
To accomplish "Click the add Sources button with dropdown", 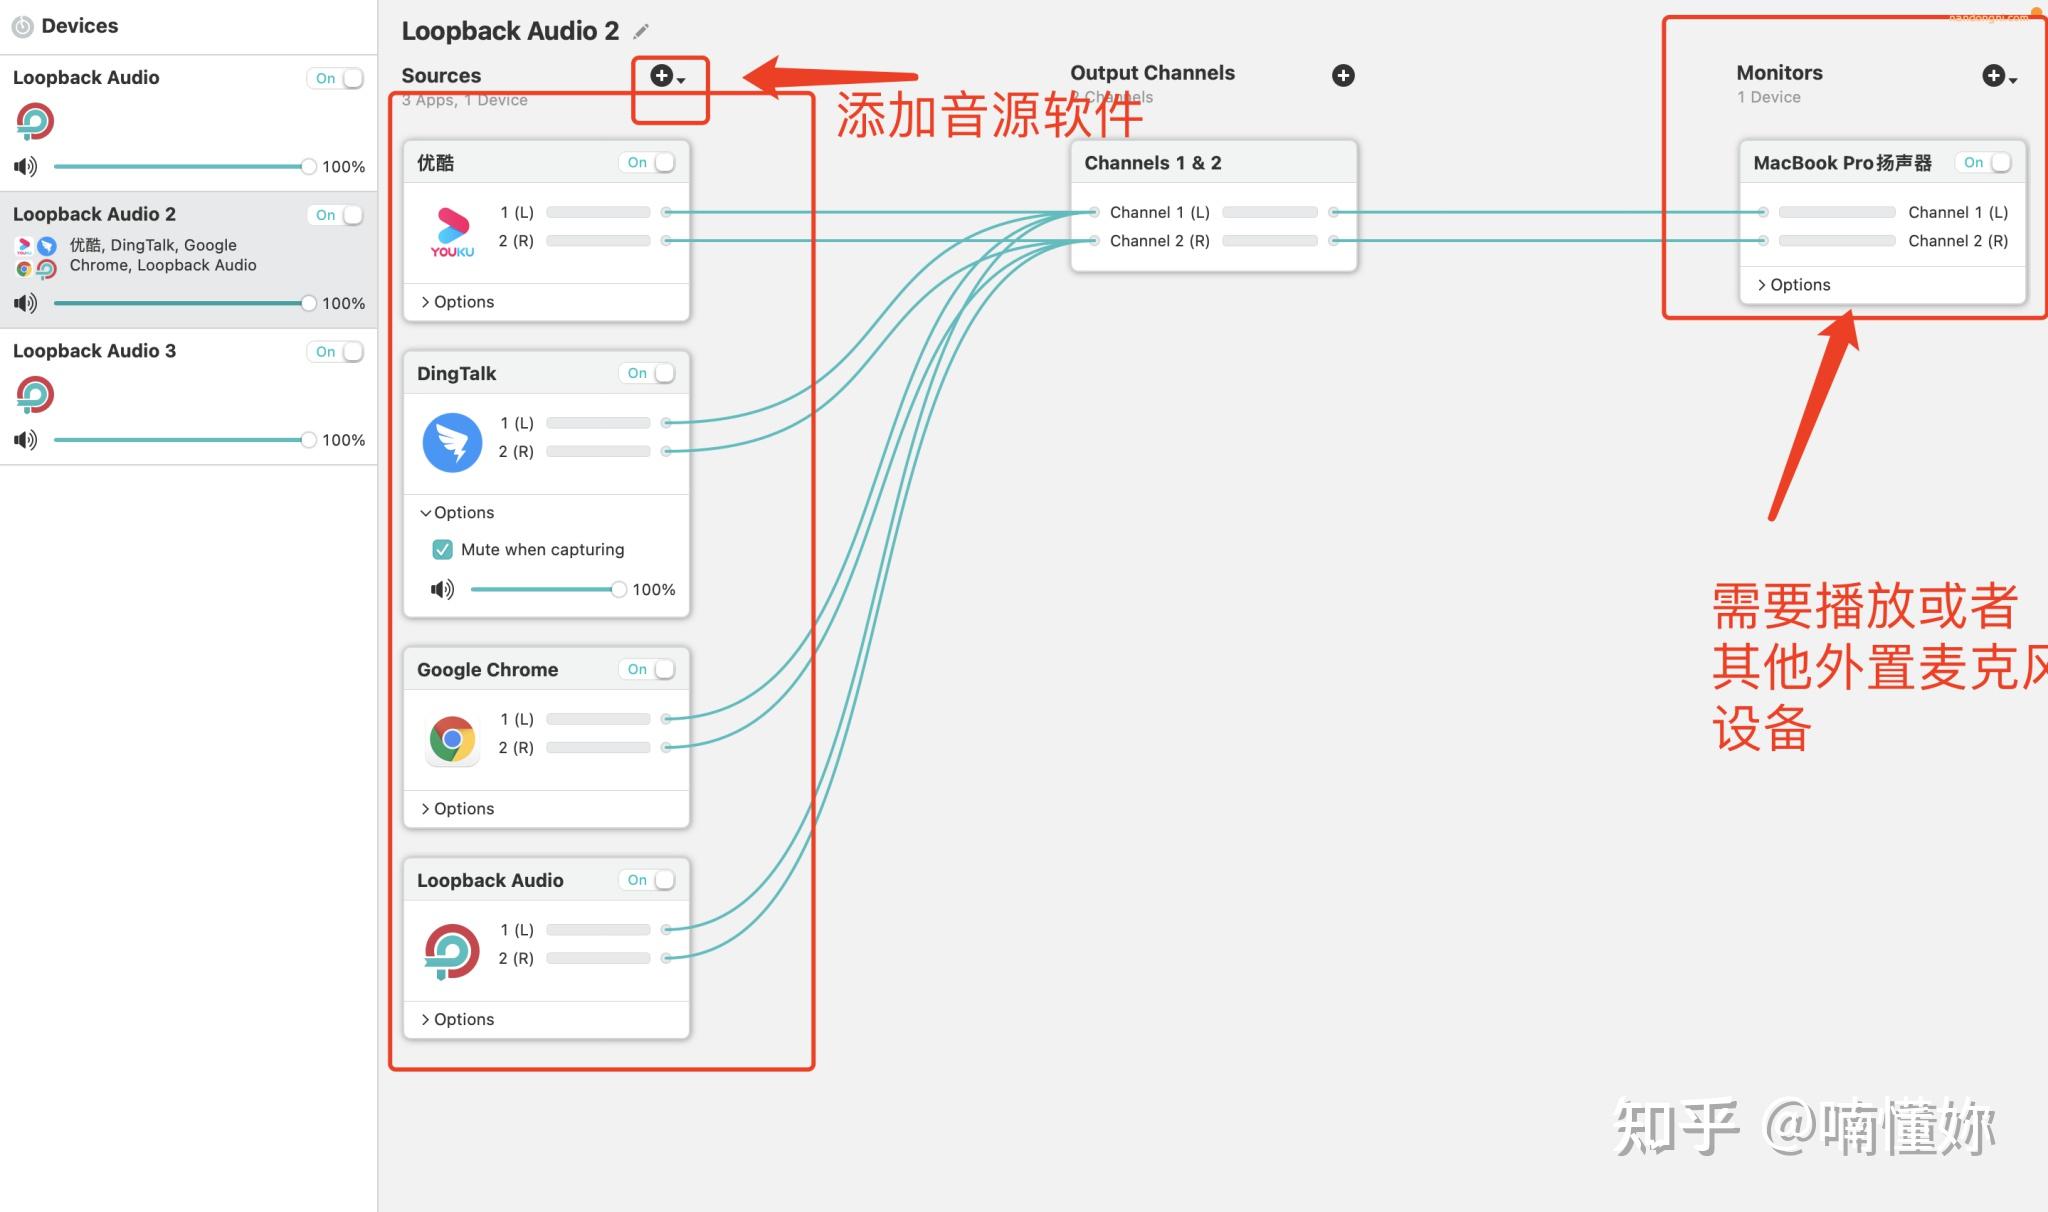I will [x=668, y=75].
